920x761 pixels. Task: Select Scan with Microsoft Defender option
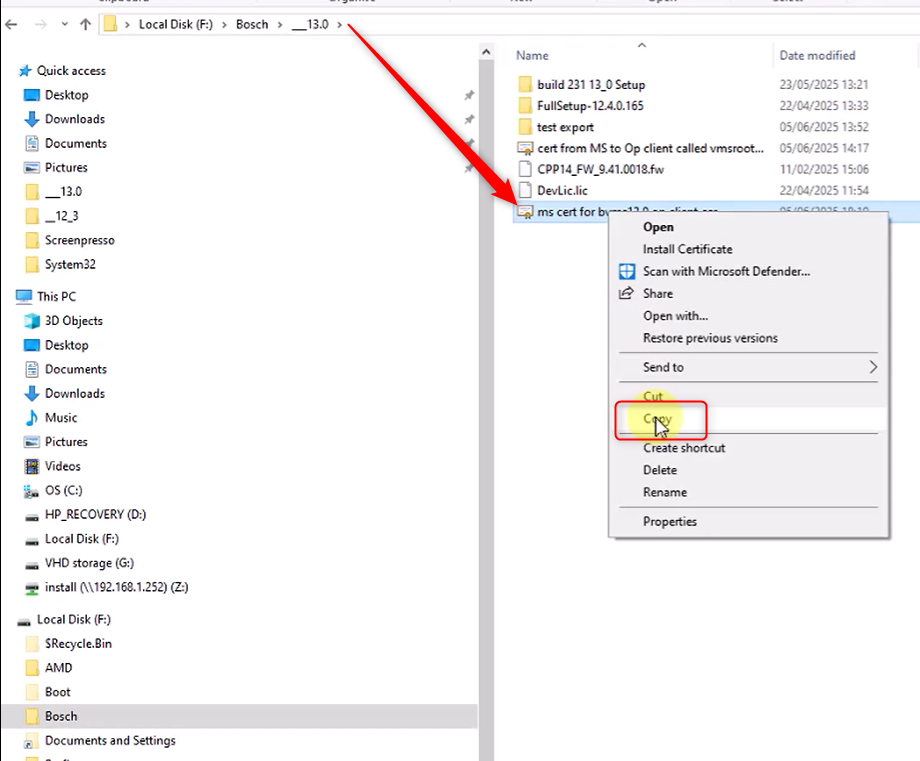725,271
